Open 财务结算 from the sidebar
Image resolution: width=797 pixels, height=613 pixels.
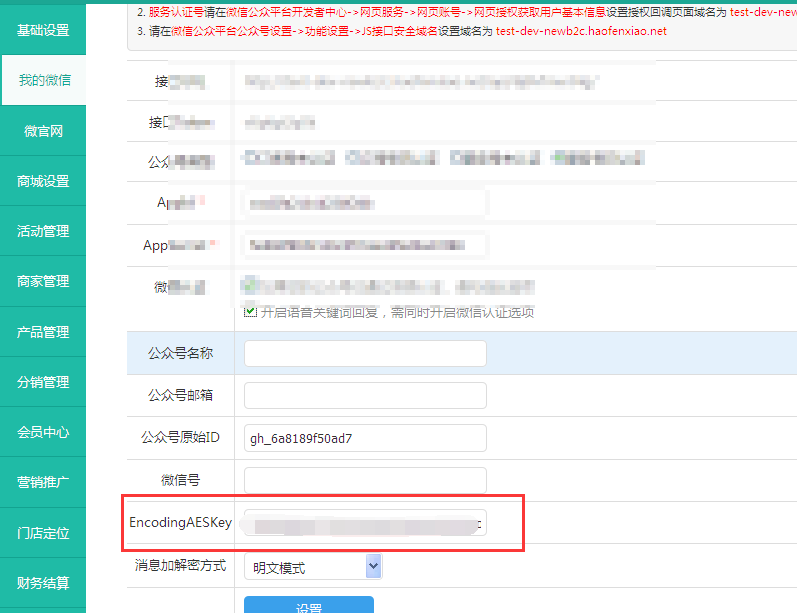coord(43,583)
